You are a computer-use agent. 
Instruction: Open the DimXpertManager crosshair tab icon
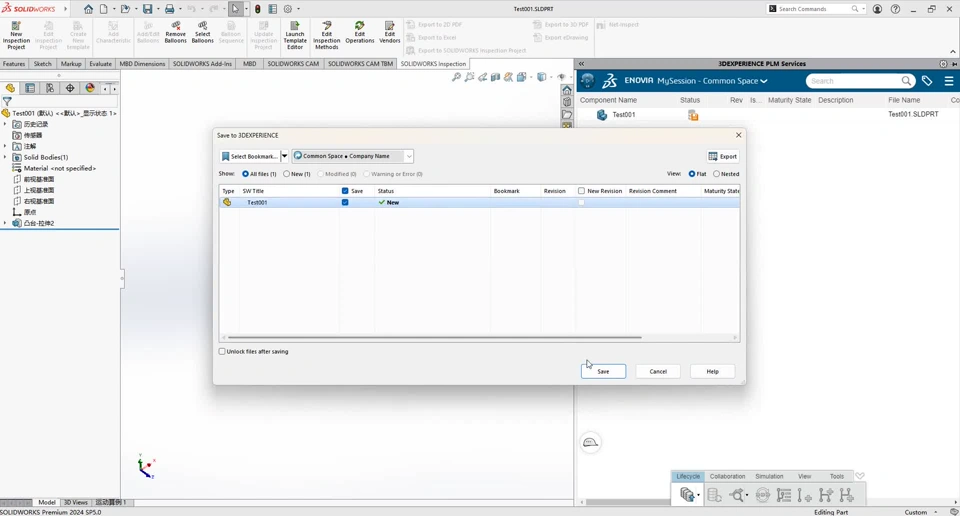70,88
